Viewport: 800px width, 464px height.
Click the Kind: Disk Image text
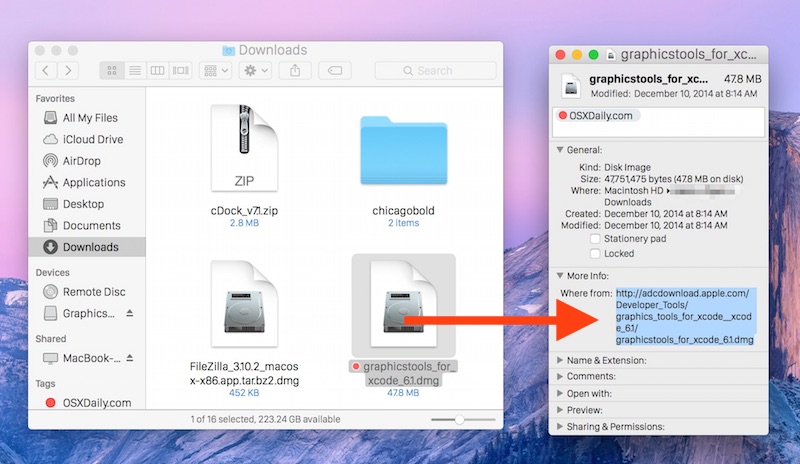click(615, 167)
